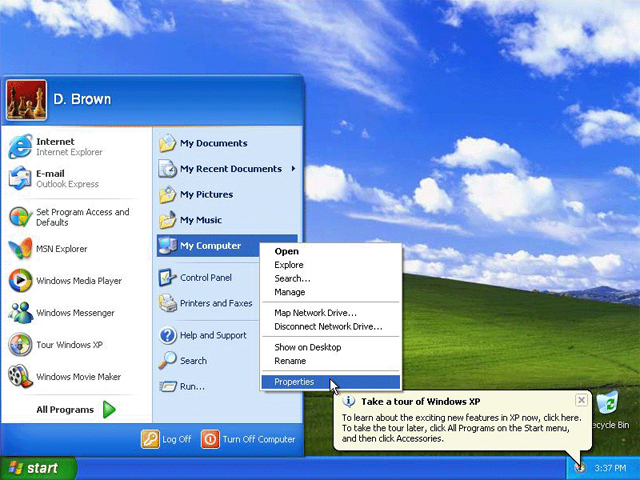Click the Outlook Express subtitle text
This screenshot has width=640, height=480.
(67, 184)
